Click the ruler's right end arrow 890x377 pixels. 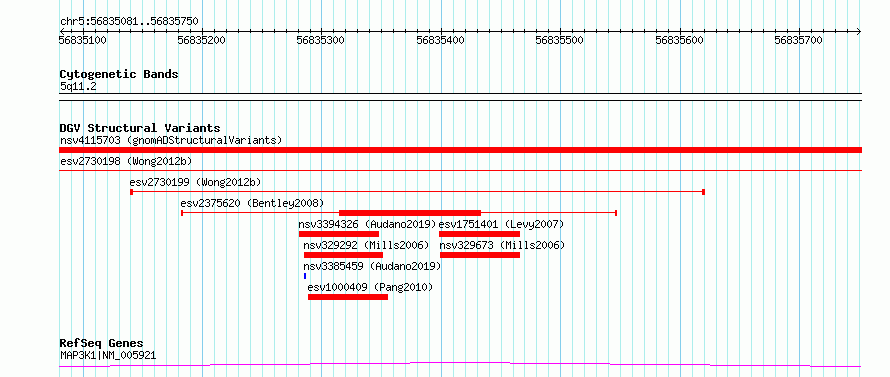coord(858,31)
